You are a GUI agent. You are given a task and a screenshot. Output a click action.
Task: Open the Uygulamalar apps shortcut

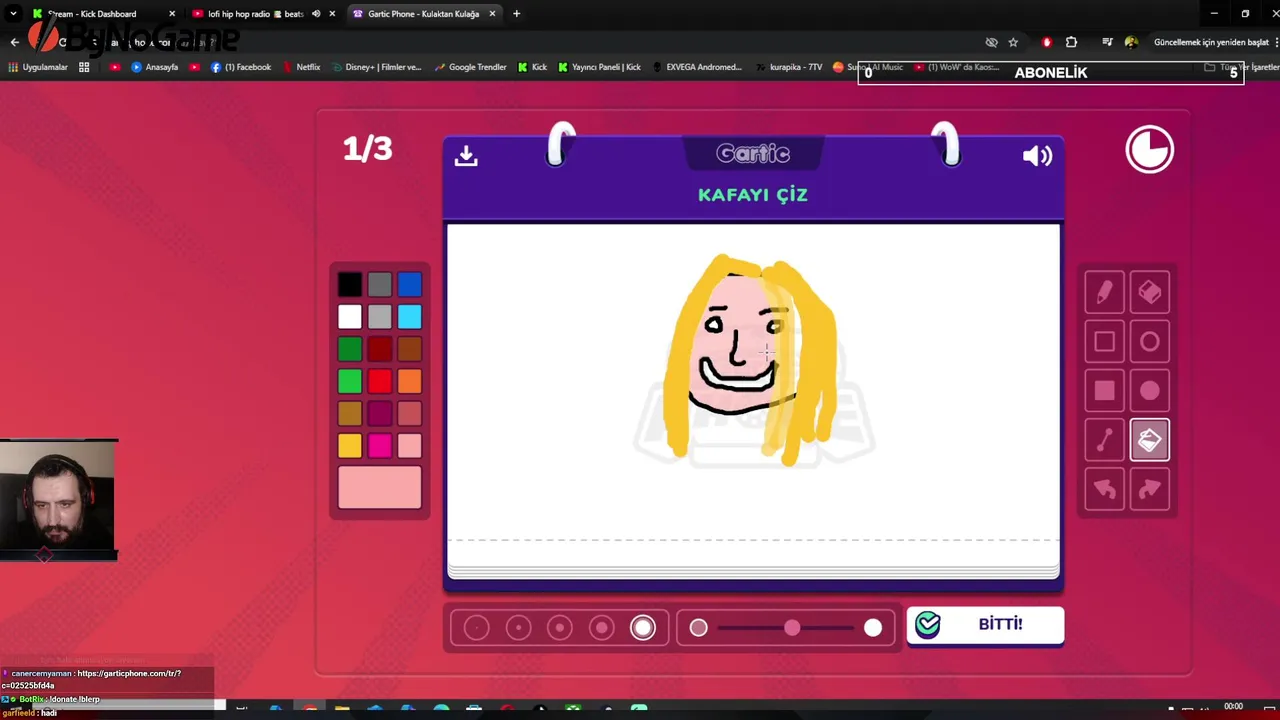pyautogui.click(x=38, y=67)
